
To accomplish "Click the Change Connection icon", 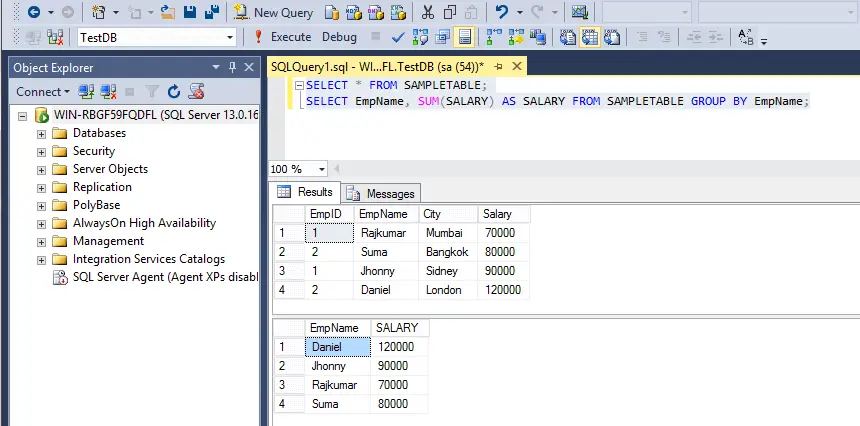I will [55, 37].
